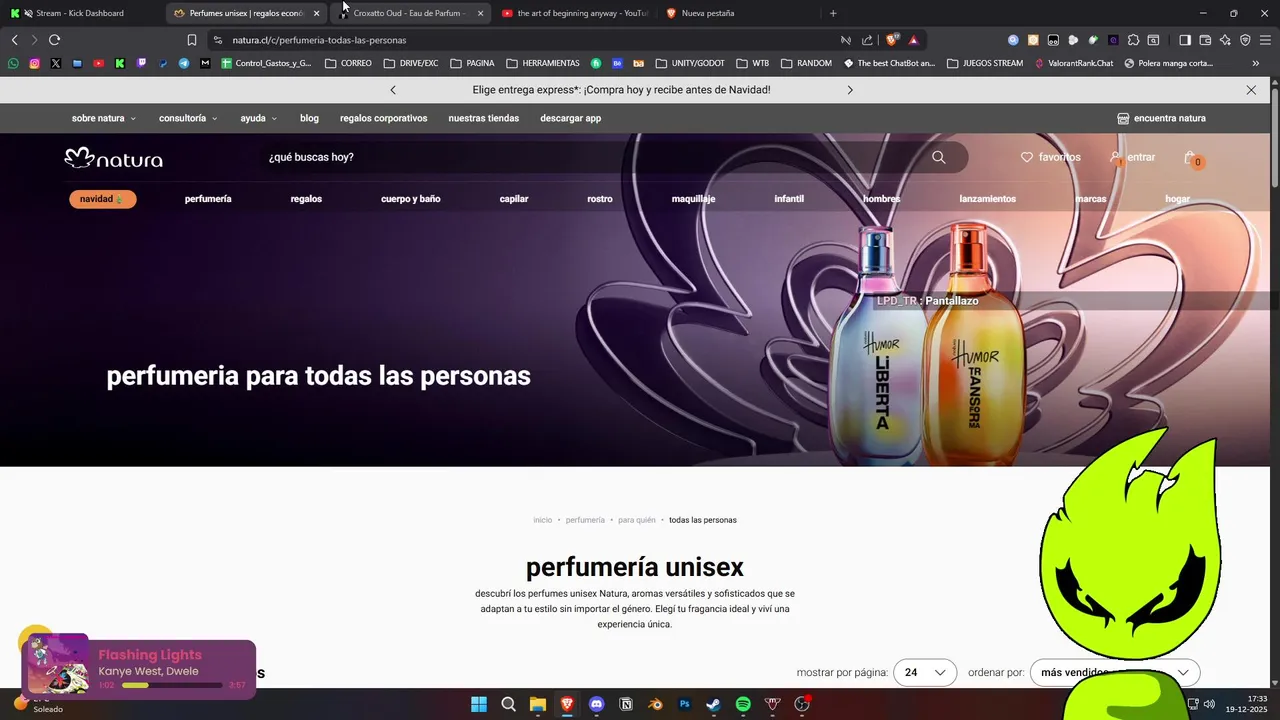
Task: Open the ordenar por más vendidos dropdown
Action: [x=1115, y=673]
